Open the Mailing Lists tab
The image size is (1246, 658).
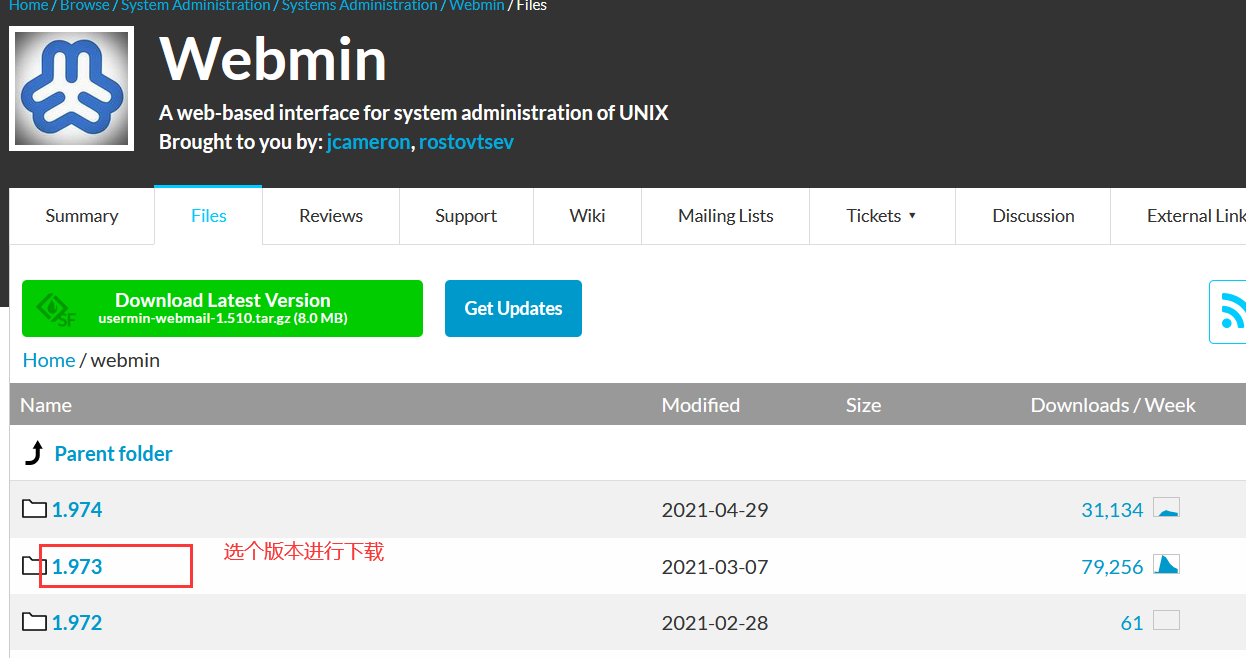coord(726,216)
